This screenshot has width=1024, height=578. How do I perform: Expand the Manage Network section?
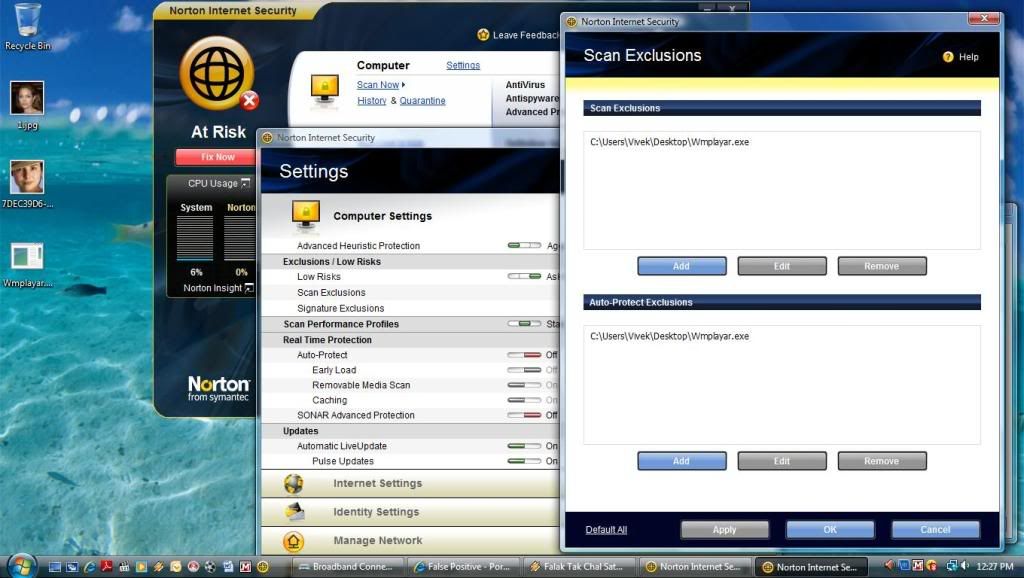click(x=411, y=541)
